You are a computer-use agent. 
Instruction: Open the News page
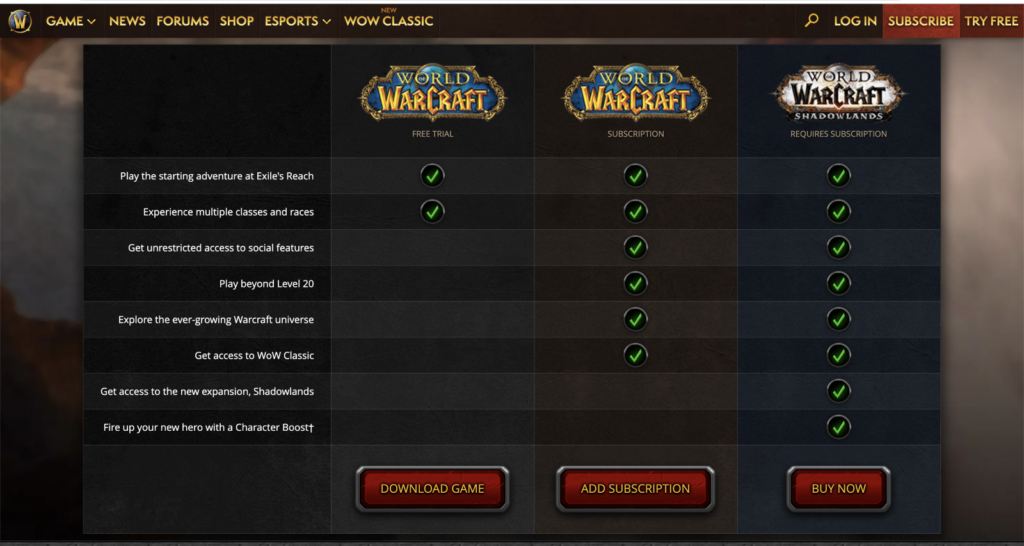[127, 21]
